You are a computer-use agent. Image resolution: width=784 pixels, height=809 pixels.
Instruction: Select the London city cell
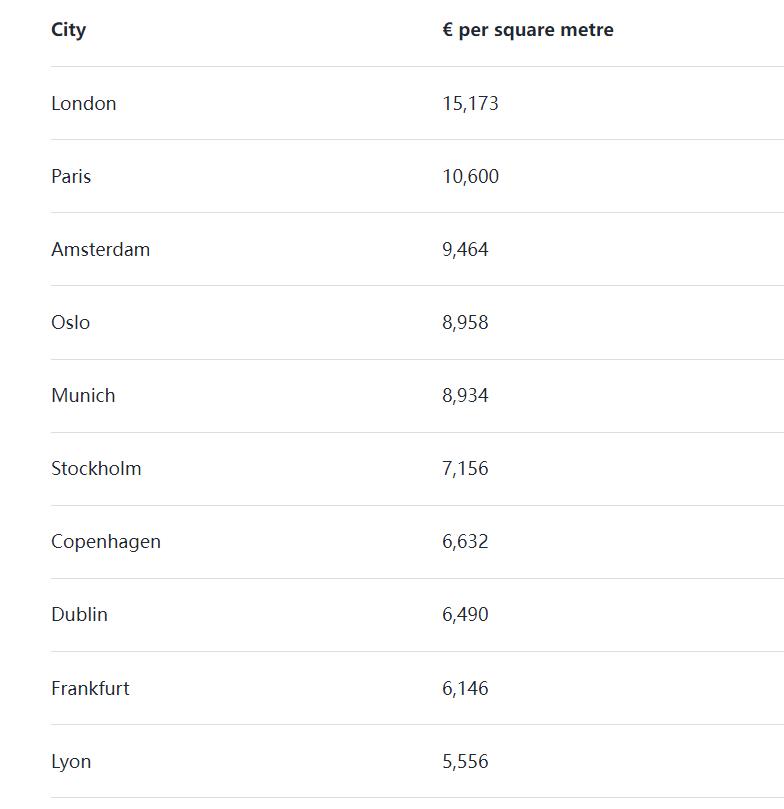[x=84, y=104]
